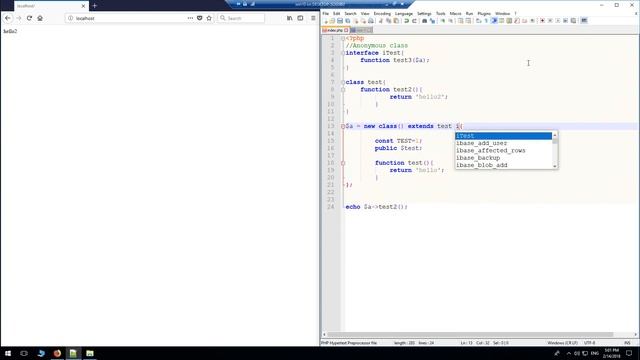The width and height of the screenshot is (640, 360).
Task: Play back the recorded macro
Action: pyautogui.click(x=558, y=20)
